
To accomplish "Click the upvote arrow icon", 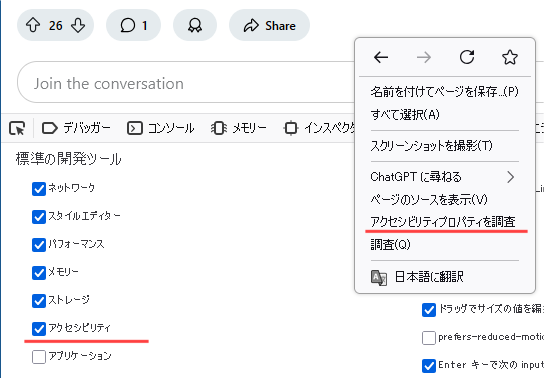I will point(33,25).
